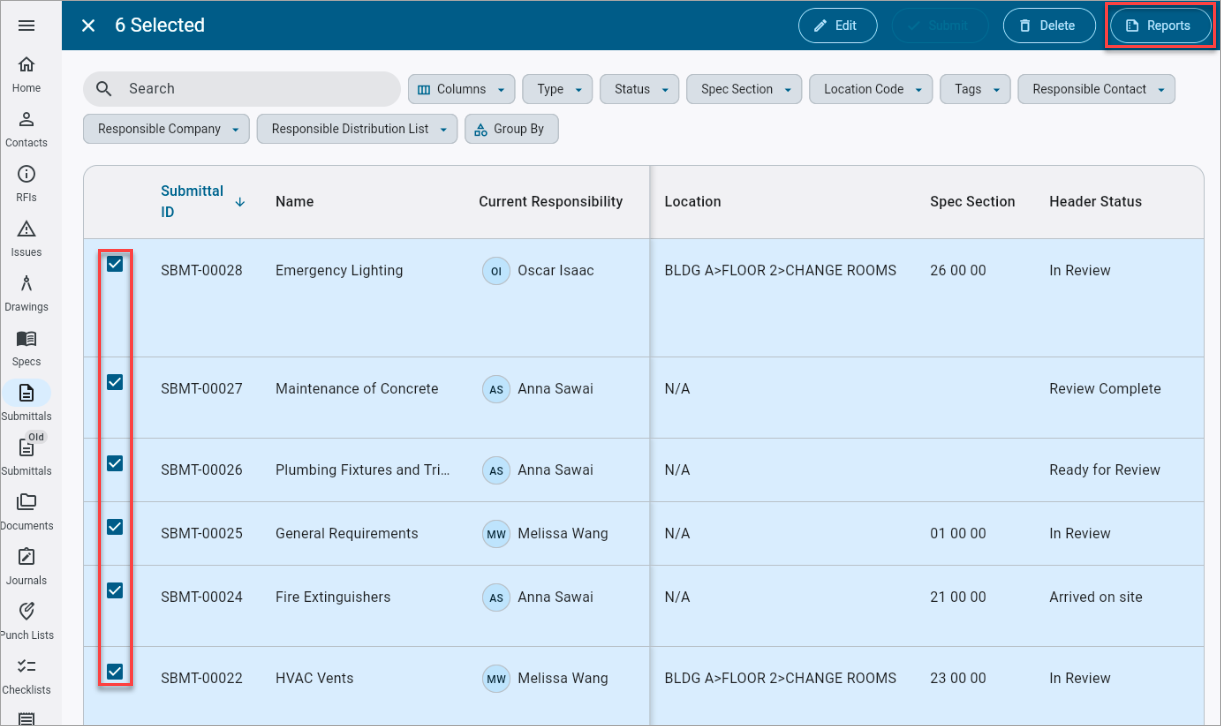Open the Columns dropdown
Screen dimensions: 1221x726
point(461,89)
